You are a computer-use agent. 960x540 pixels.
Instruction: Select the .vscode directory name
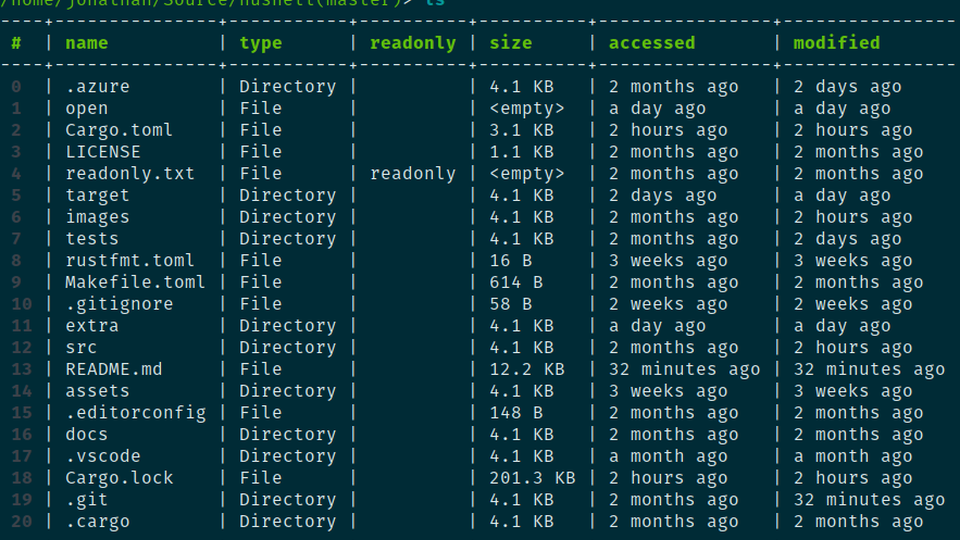(103, 456)
